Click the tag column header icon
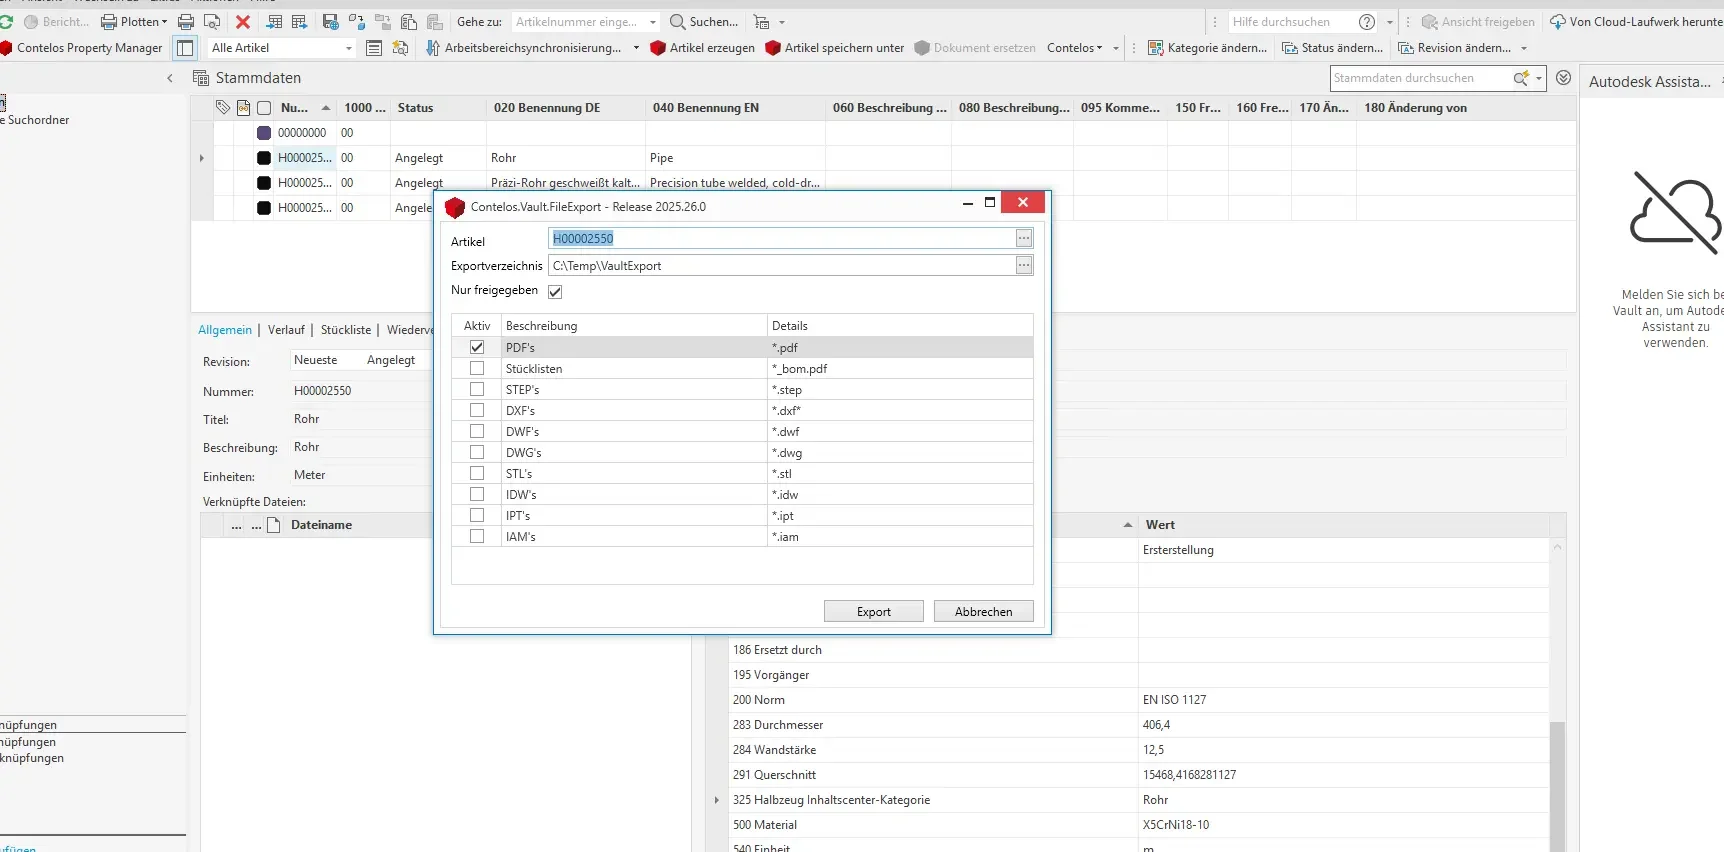Screen dimensions: 1724x852 click(222, 107)
